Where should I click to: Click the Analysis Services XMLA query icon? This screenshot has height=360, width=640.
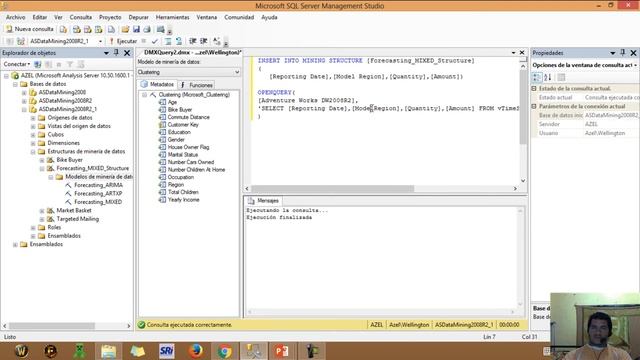click(x=99, y=29)
